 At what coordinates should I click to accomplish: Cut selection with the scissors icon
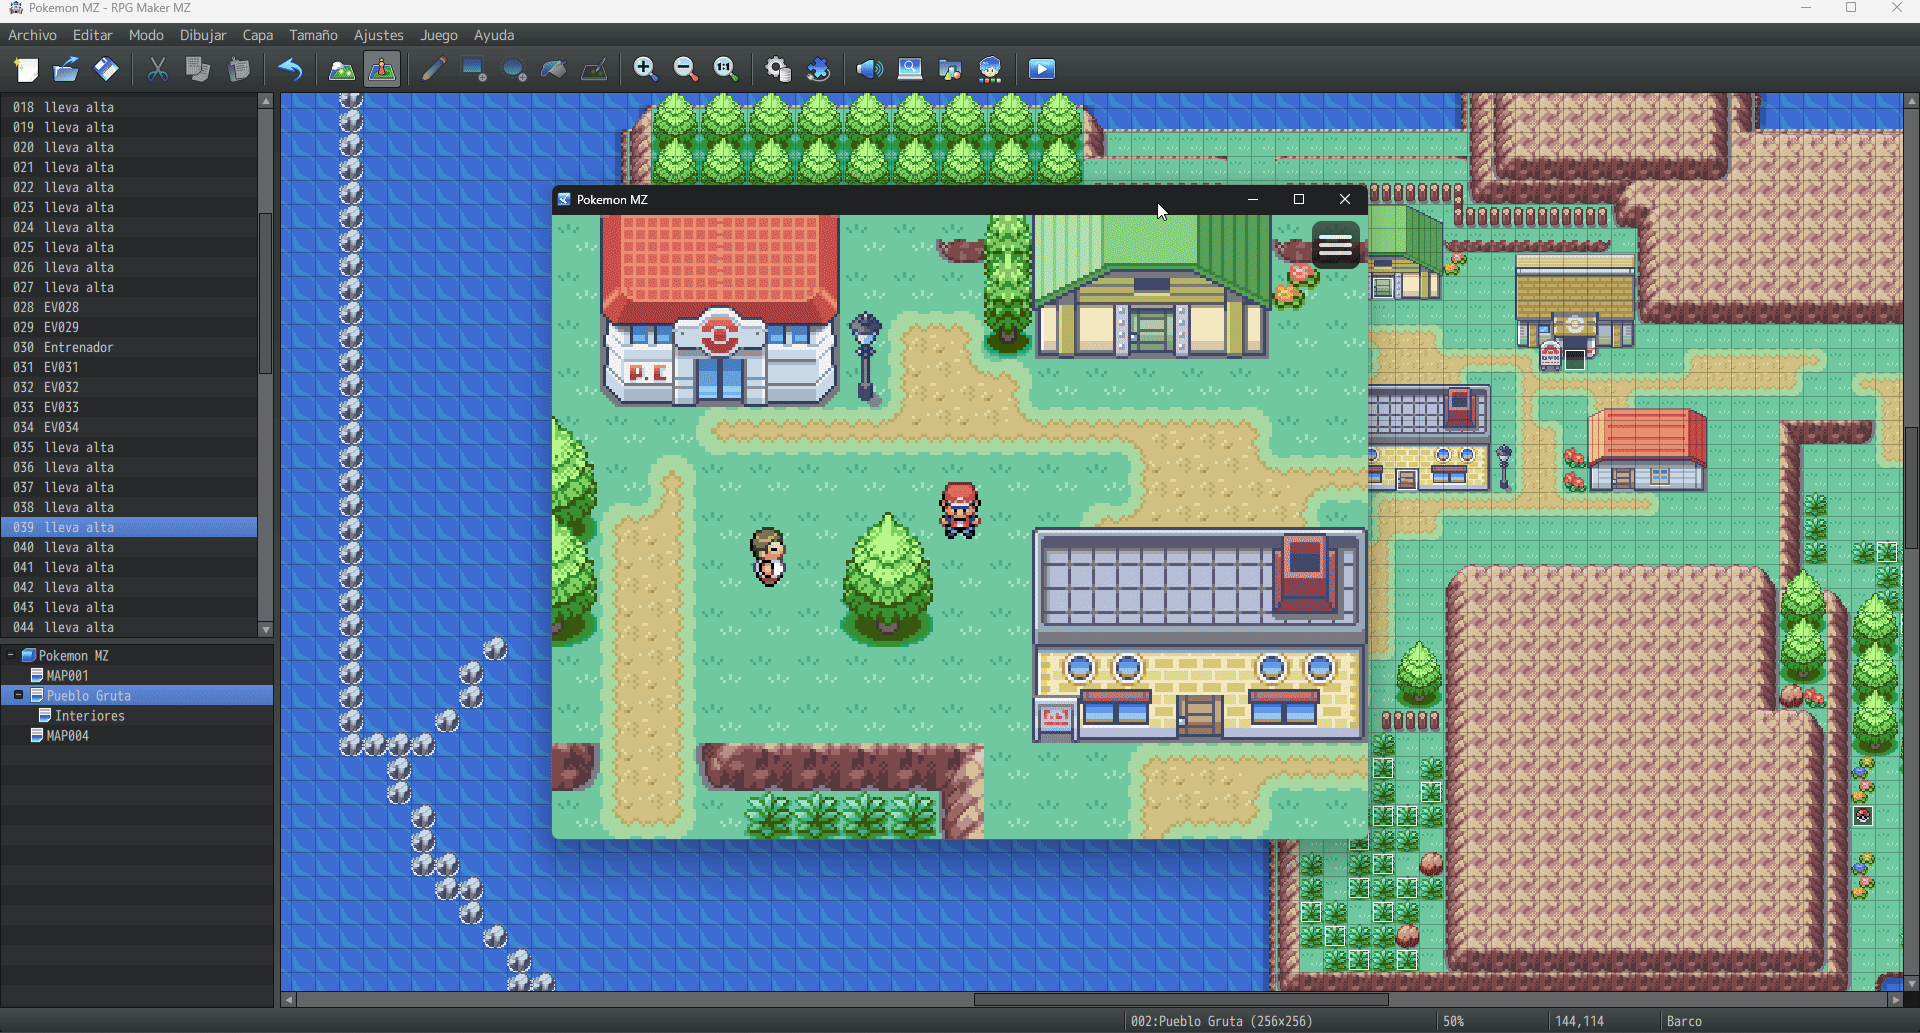158,69
